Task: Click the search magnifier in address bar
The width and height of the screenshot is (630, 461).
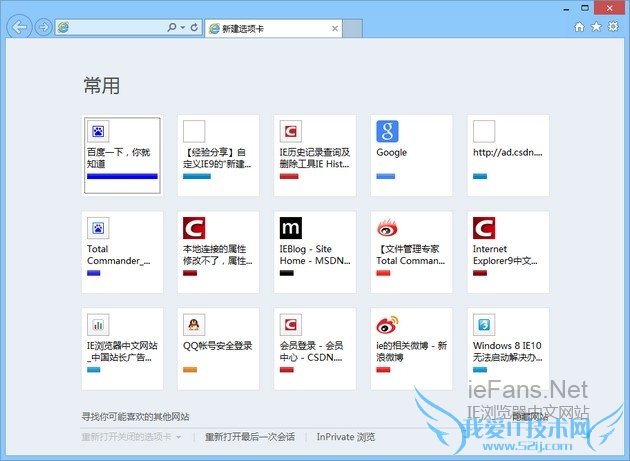Action: [172, 27]
